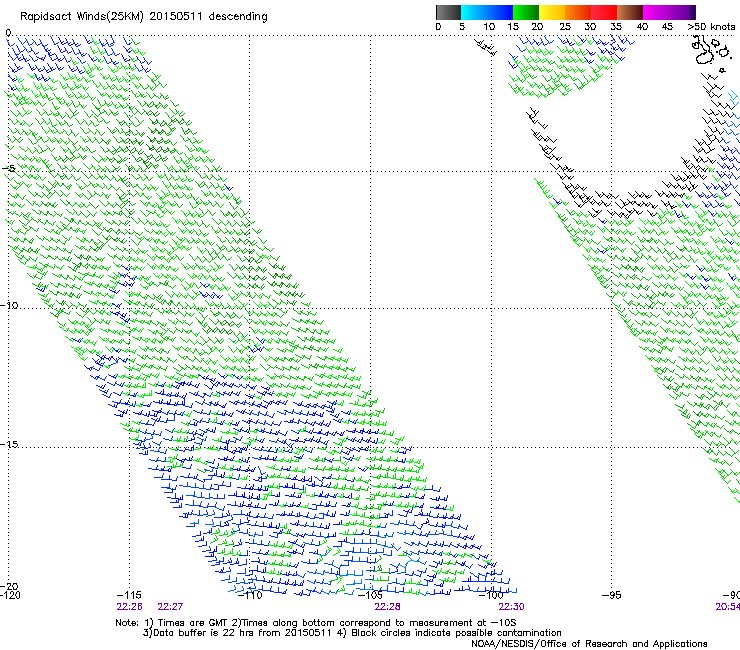
Task: Click the pass time label '22:28'
Action: (x=387, y=606)
